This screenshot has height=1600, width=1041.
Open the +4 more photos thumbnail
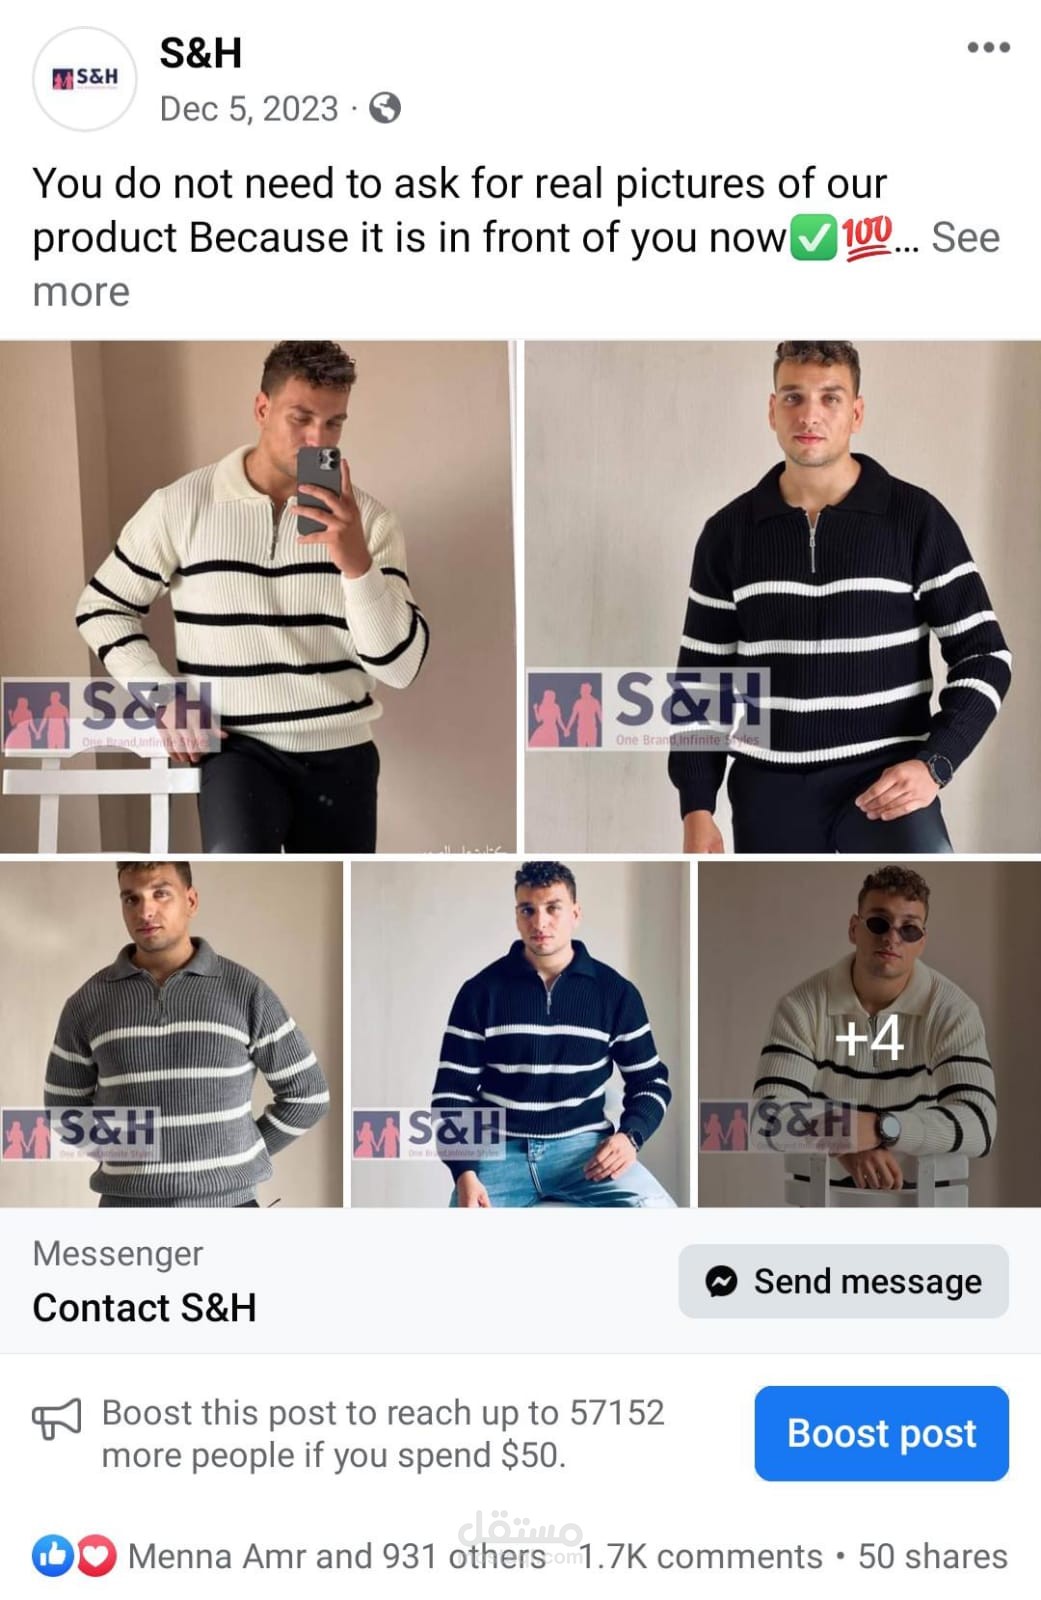(869, 1034)
